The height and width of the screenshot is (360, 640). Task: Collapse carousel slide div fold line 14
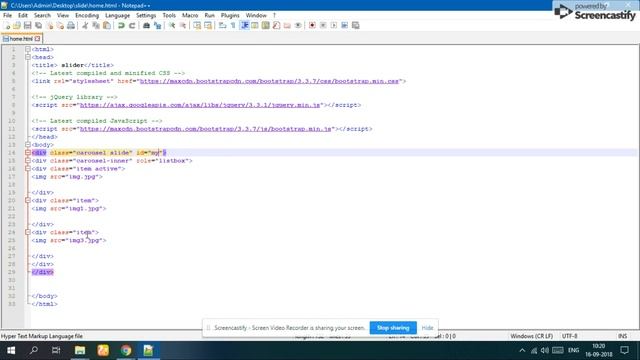point(28,153)
